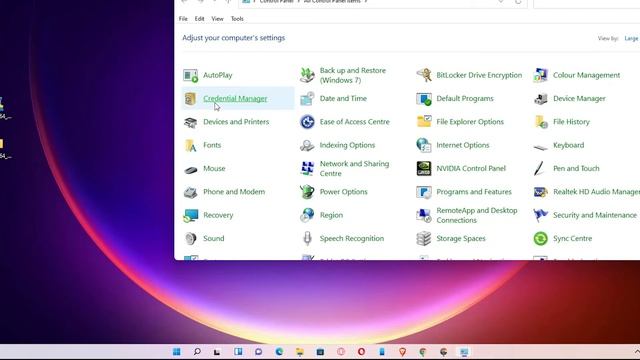Open the Date and Time icon
640x360 pixels.
307,98
